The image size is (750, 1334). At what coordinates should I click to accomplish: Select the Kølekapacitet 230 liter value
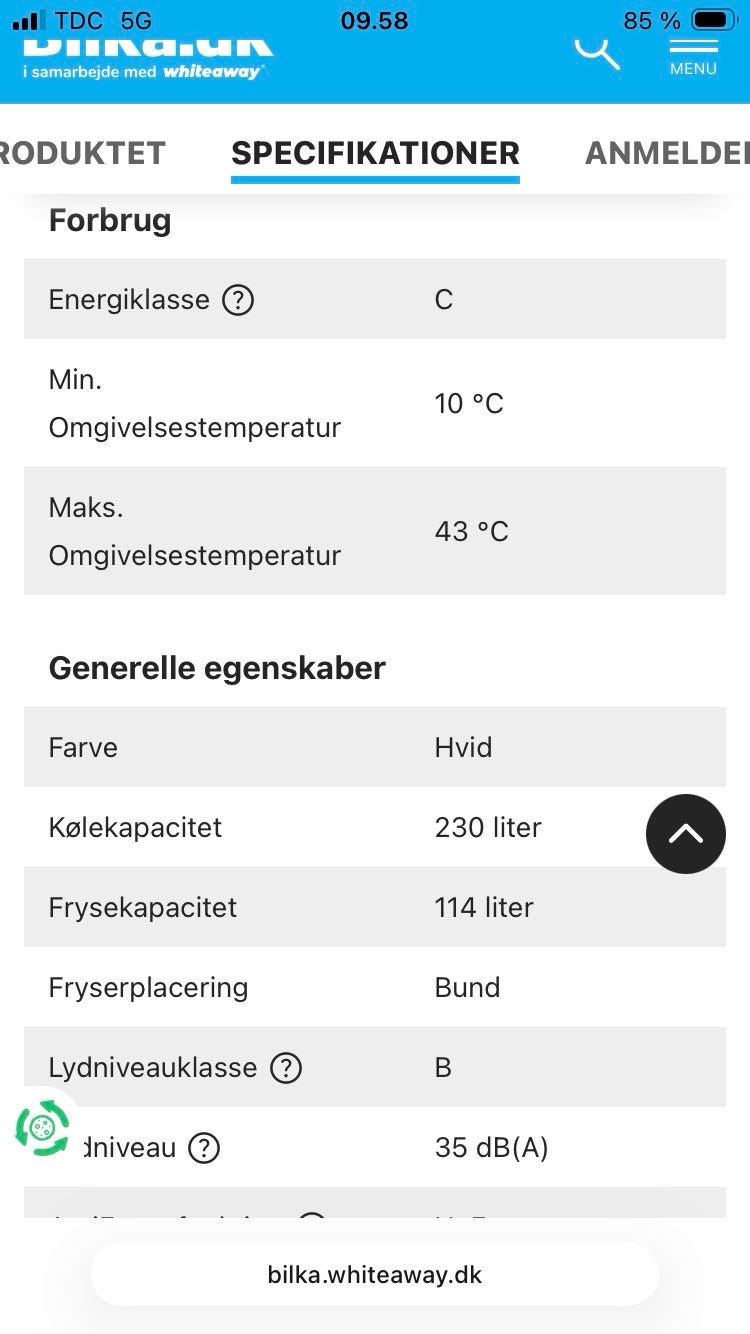[x=488, y=828]
